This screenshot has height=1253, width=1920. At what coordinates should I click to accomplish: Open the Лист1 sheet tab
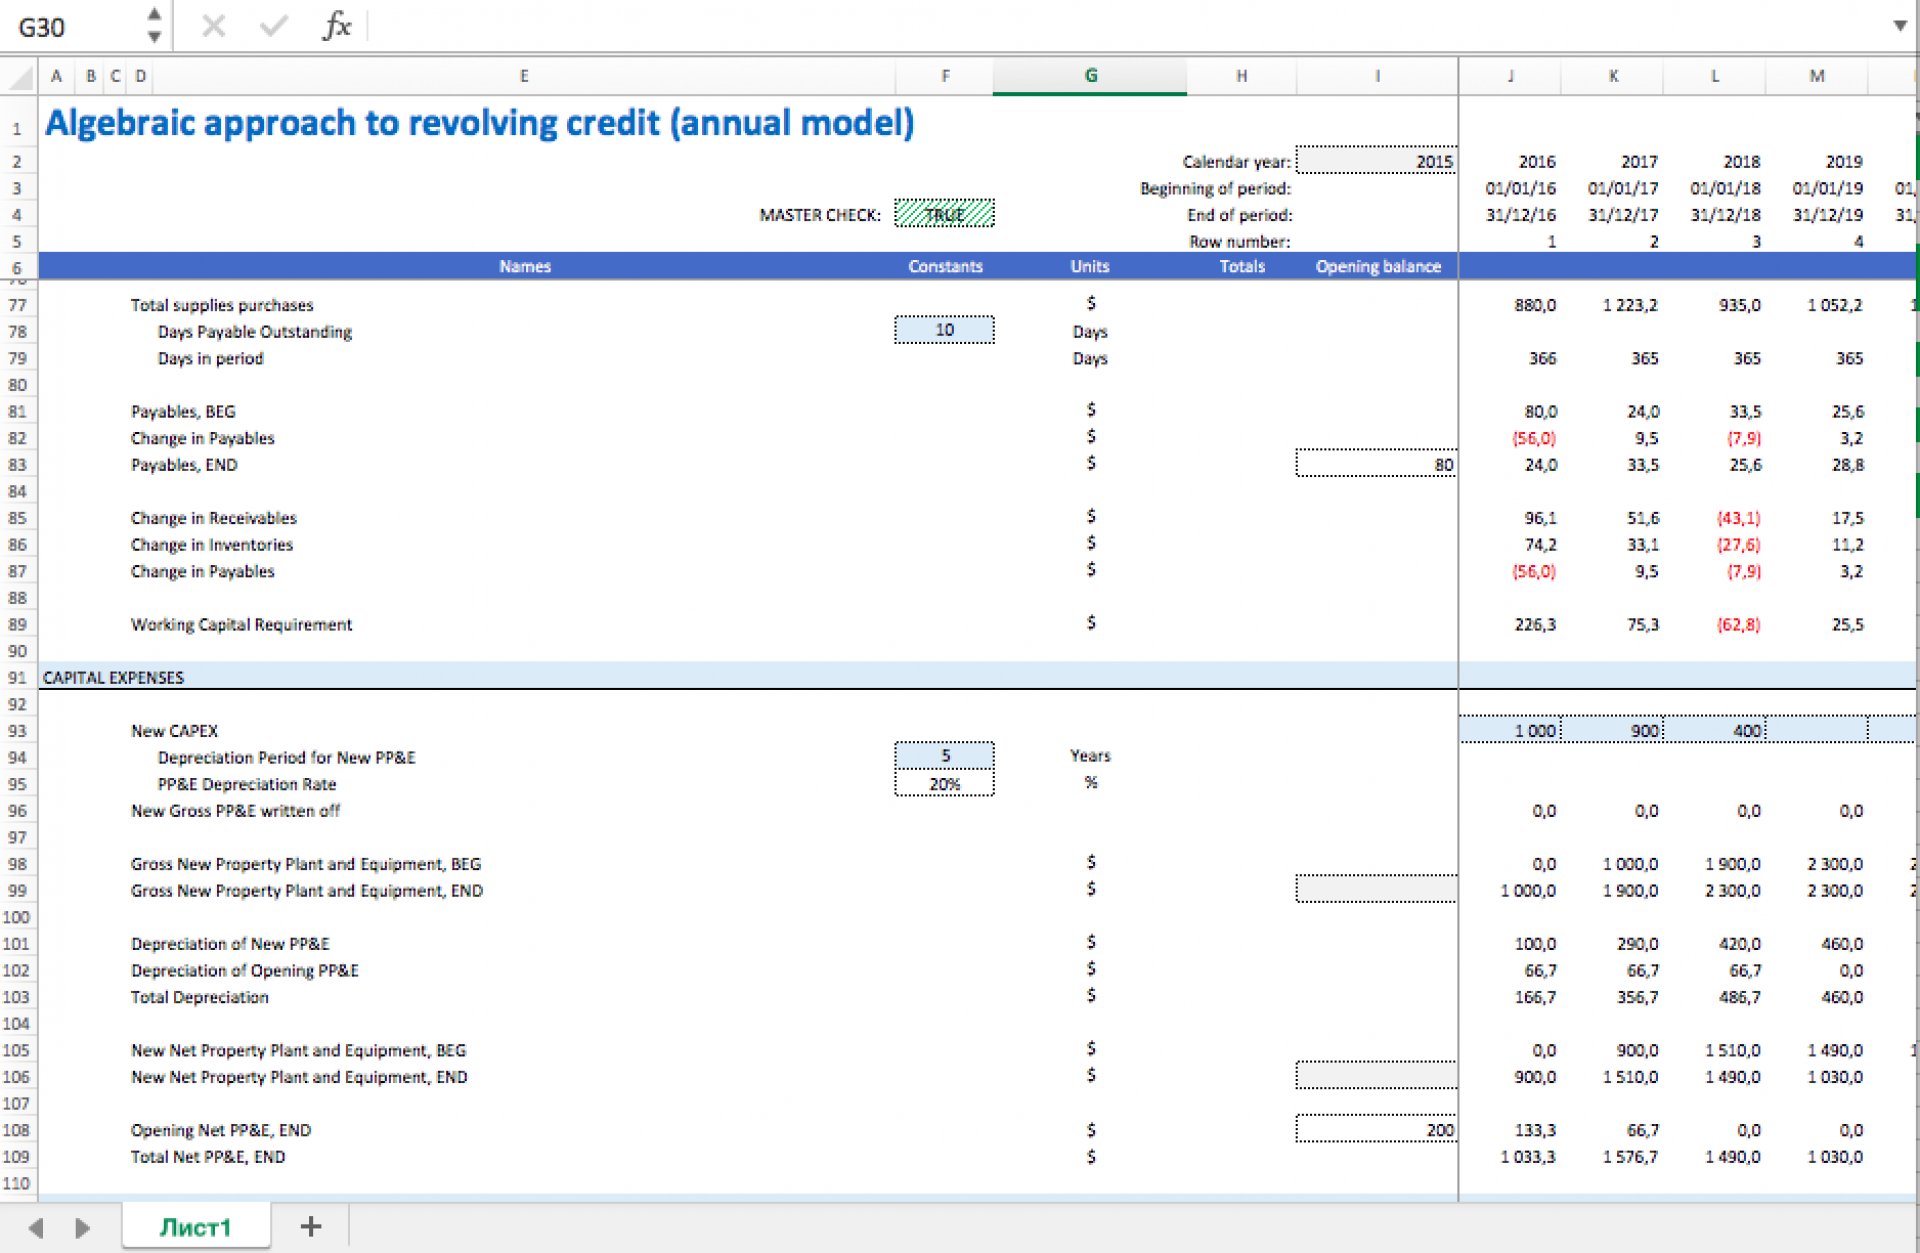tap(196, 1227)
